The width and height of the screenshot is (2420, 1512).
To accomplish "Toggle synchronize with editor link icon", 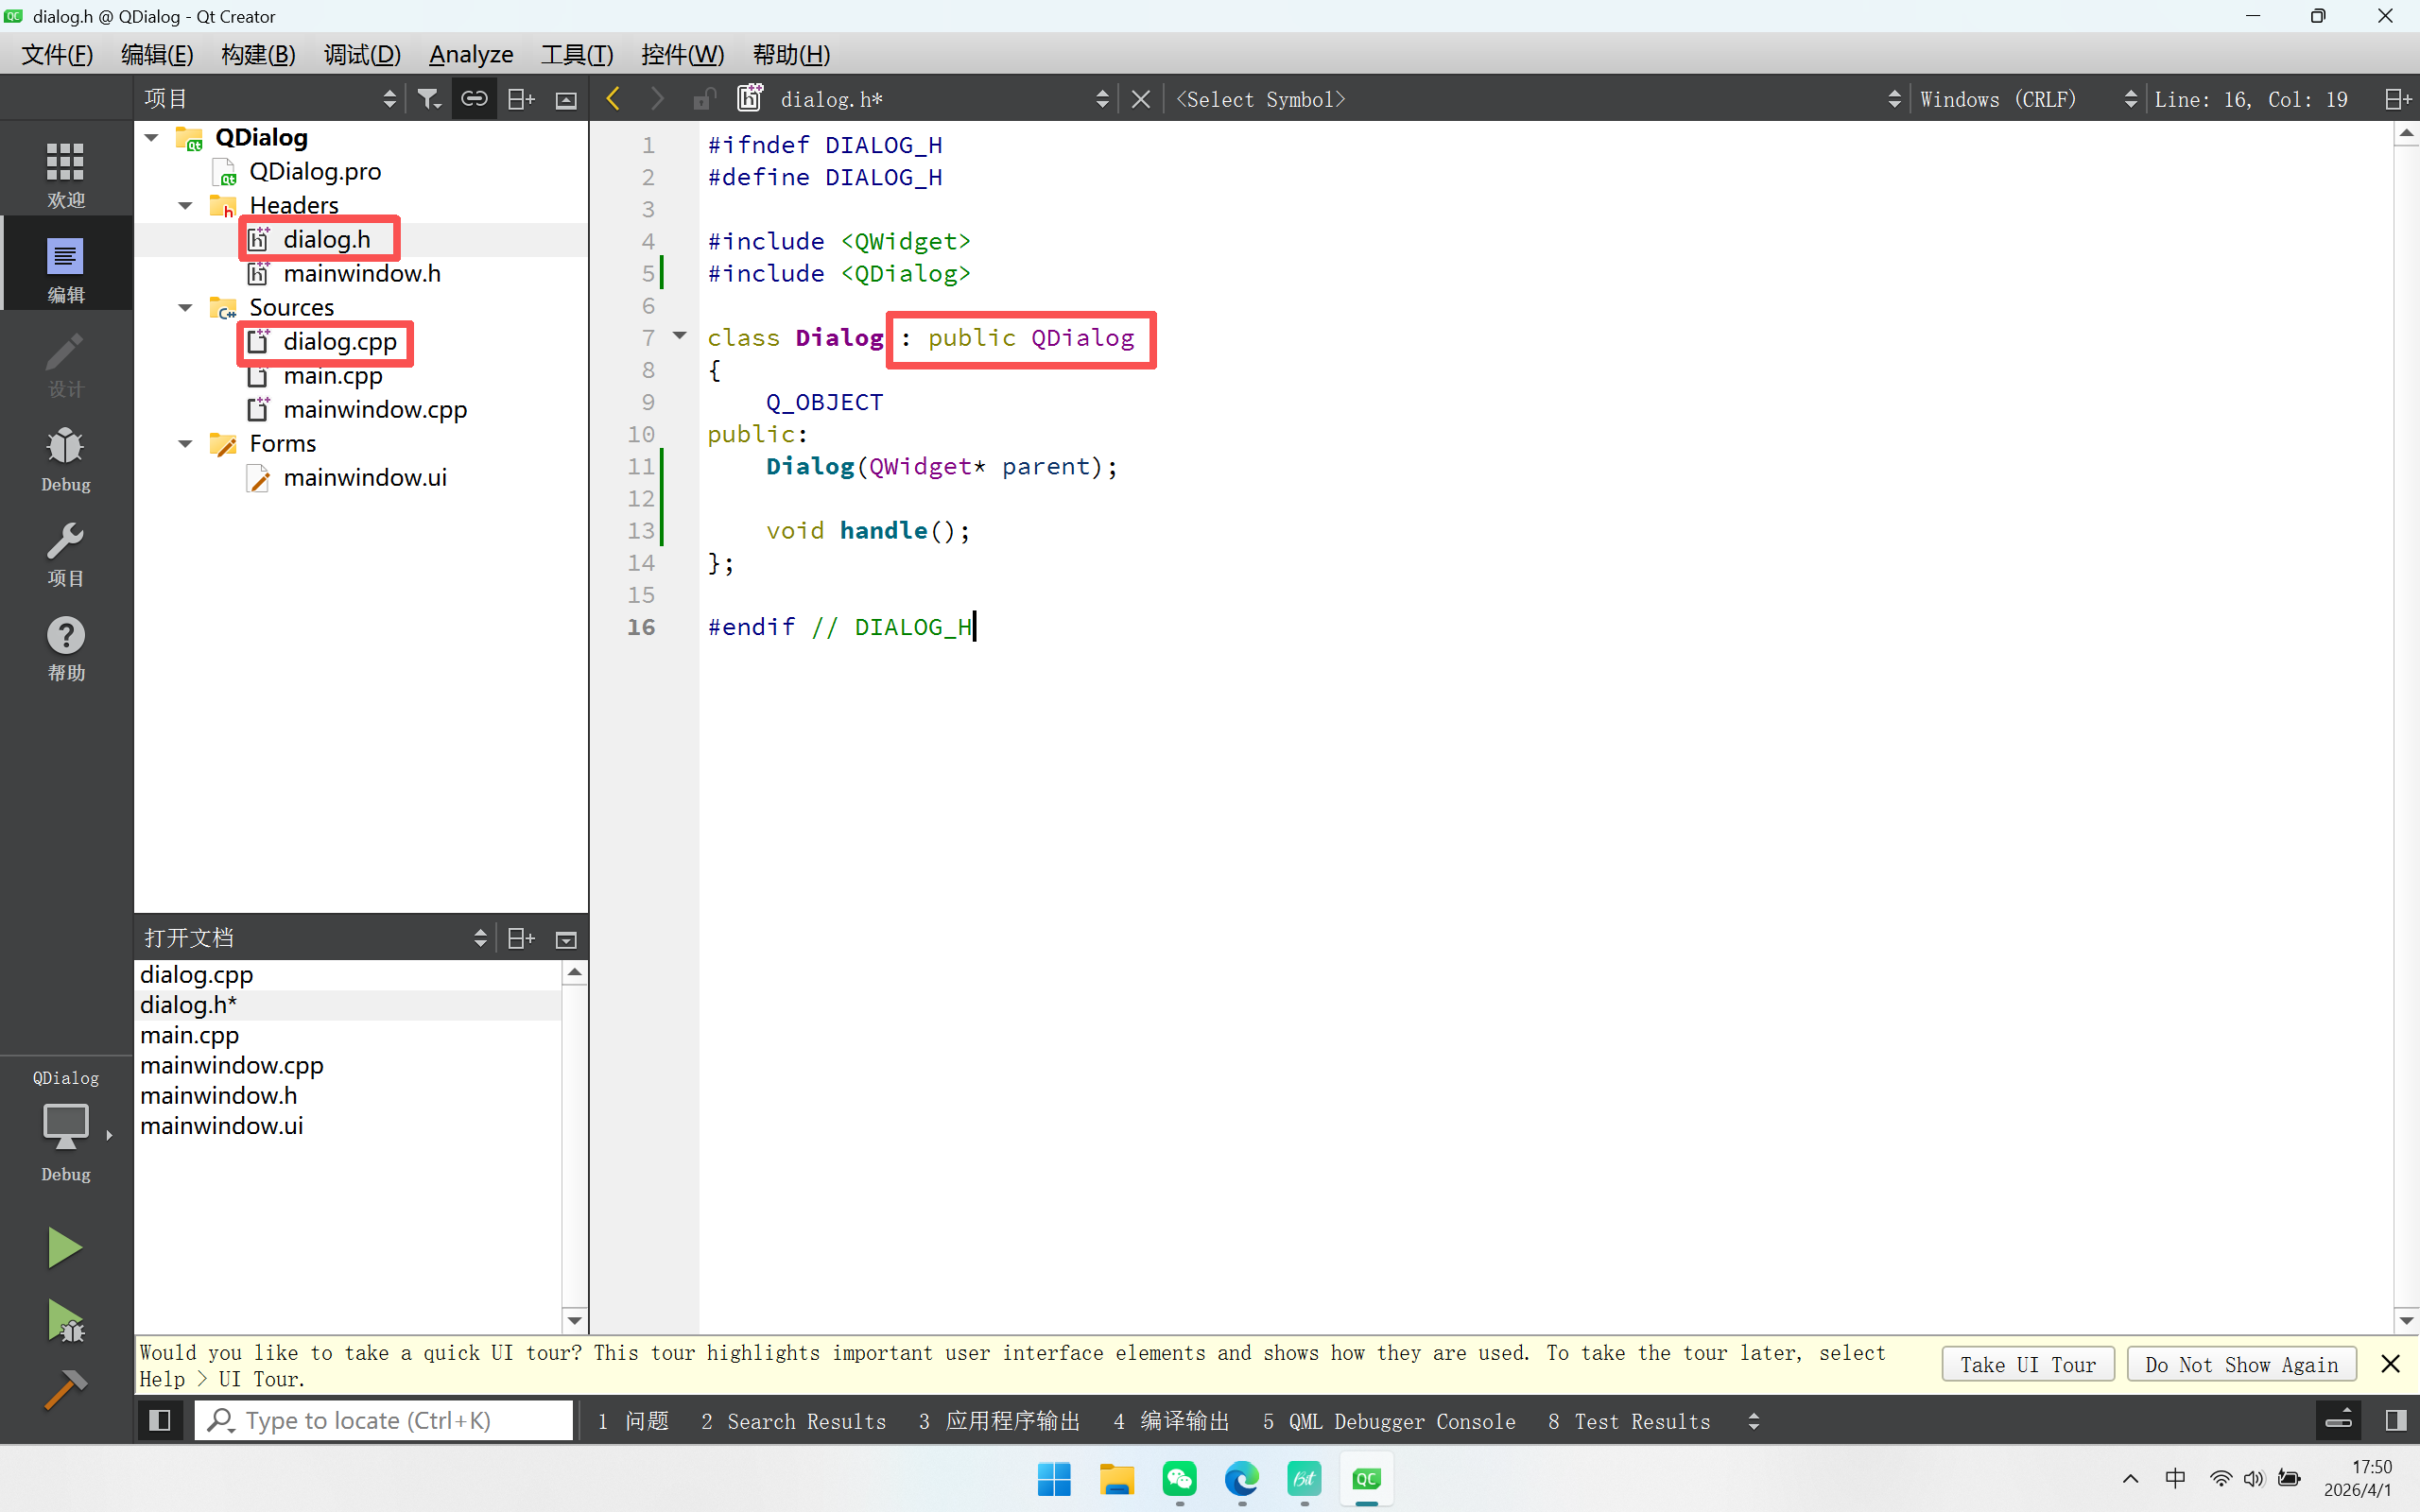I will (x=474, y=99).
